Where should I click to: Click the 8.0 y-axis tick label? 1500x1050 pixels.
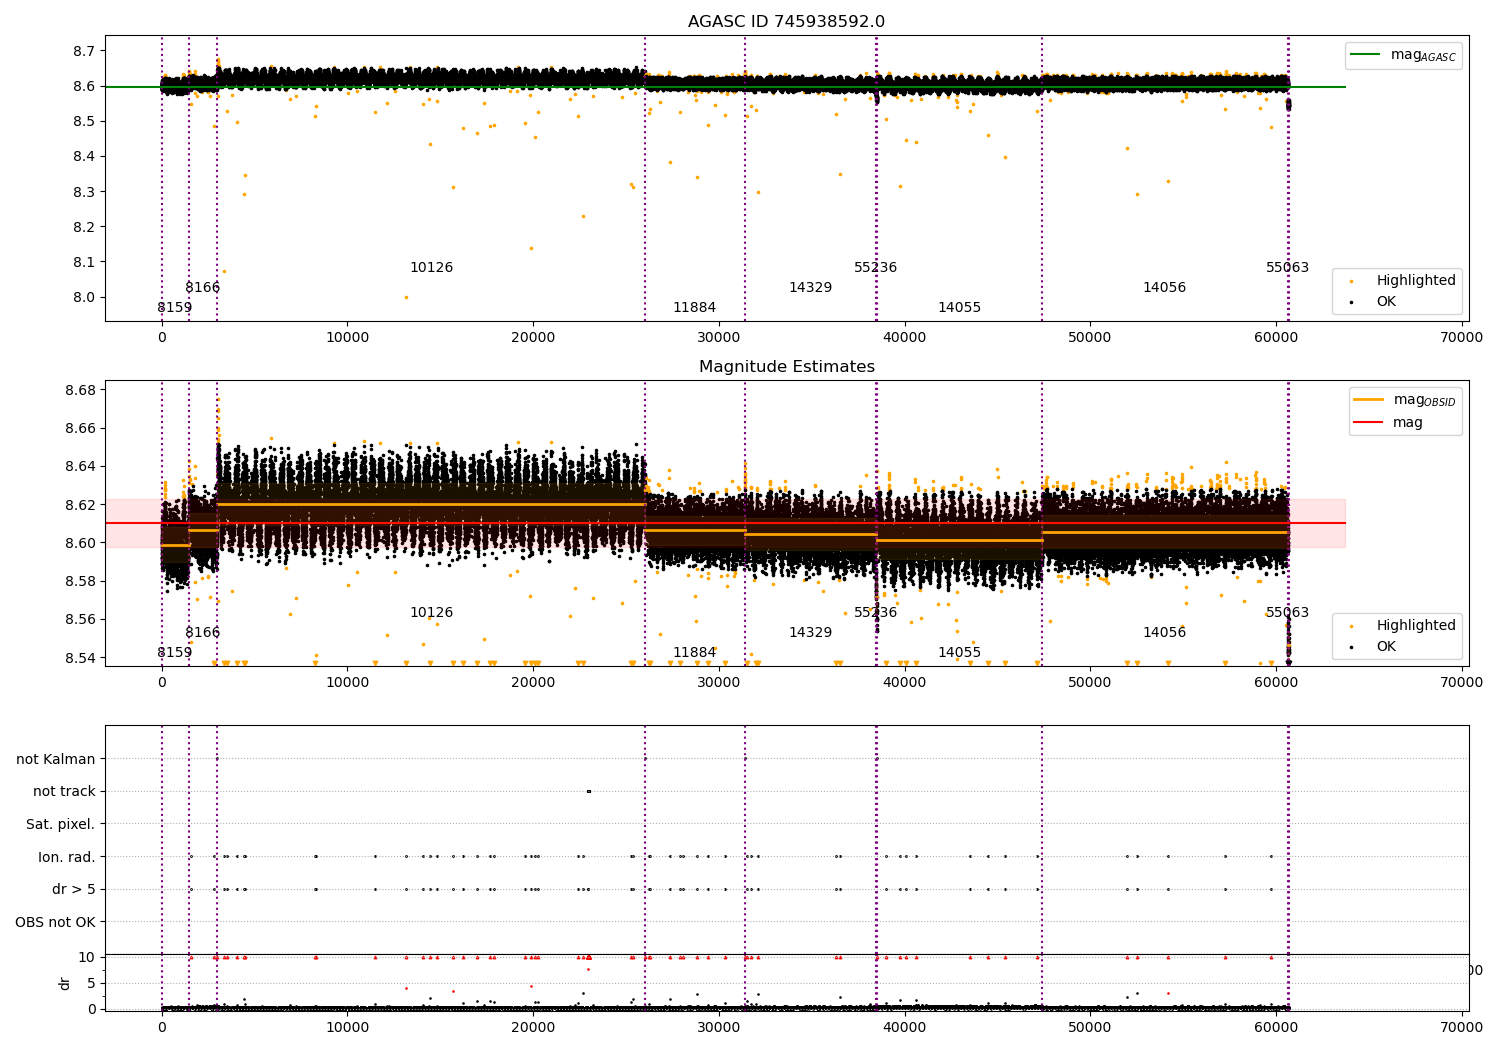85,298
